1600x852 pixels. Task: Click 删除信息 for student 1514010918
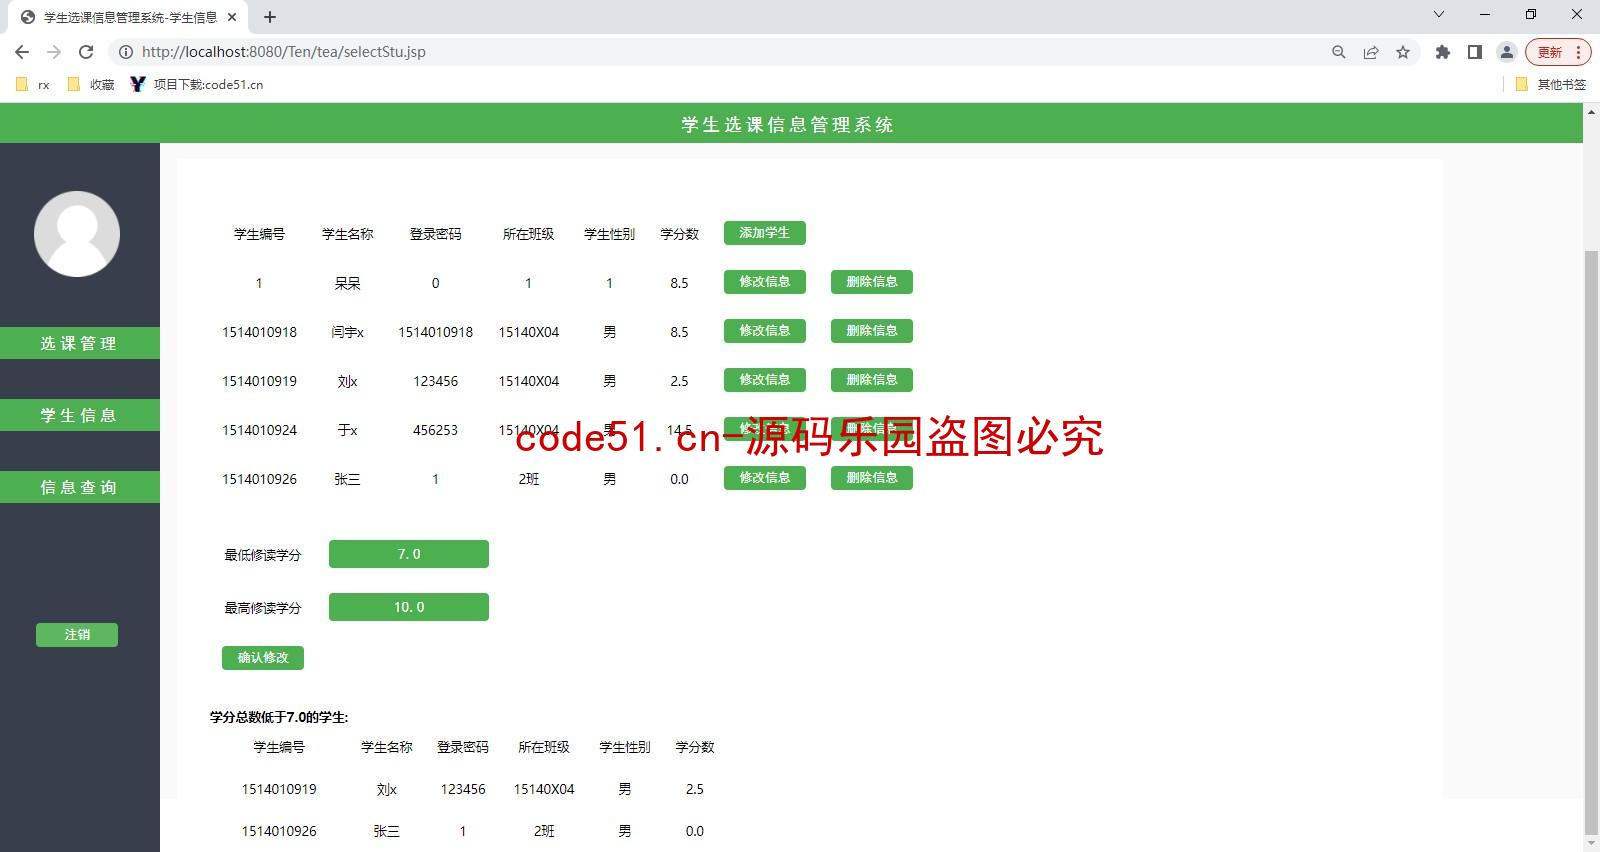pos(872,331)
